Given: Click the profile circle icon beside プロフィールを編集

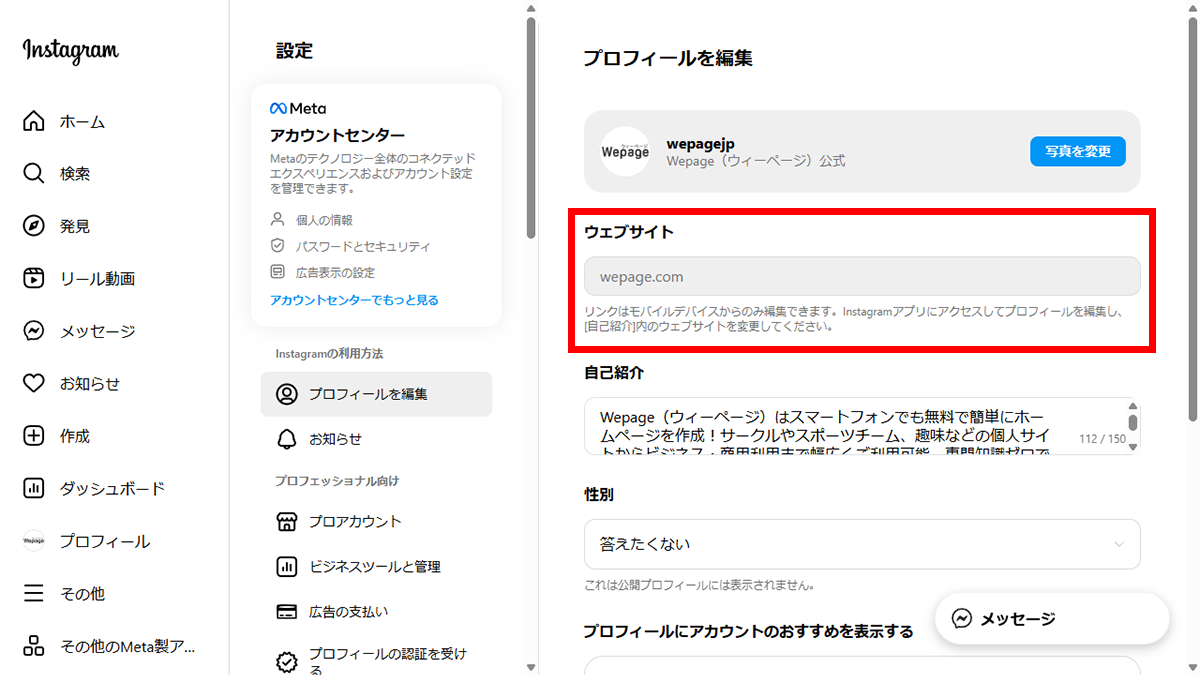Looking at the screenshot, I should coord(287,394).
